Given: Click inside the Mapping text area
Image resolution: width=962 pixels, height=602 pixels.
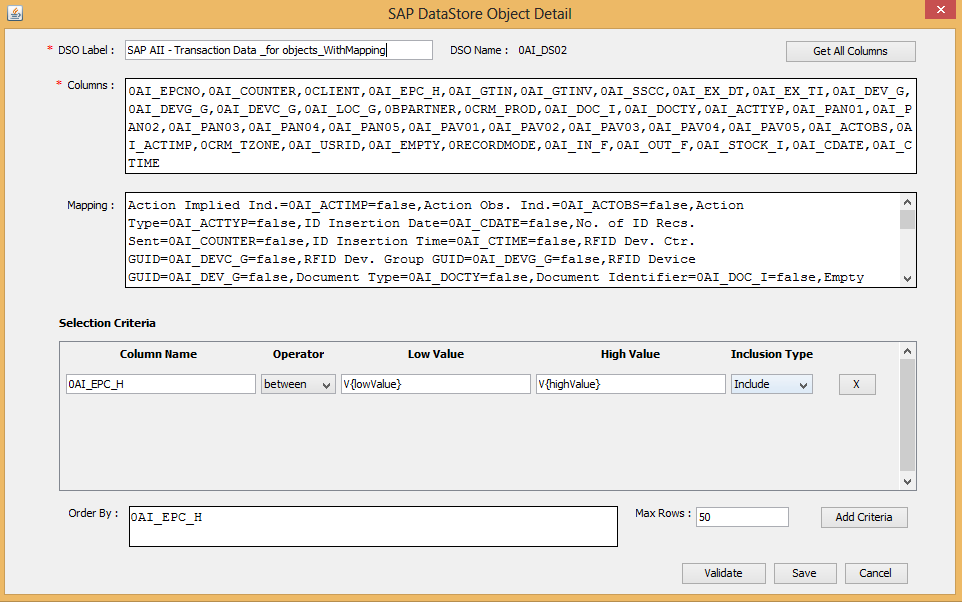Looking at the screenshot, I should click(x=512, y=240).
